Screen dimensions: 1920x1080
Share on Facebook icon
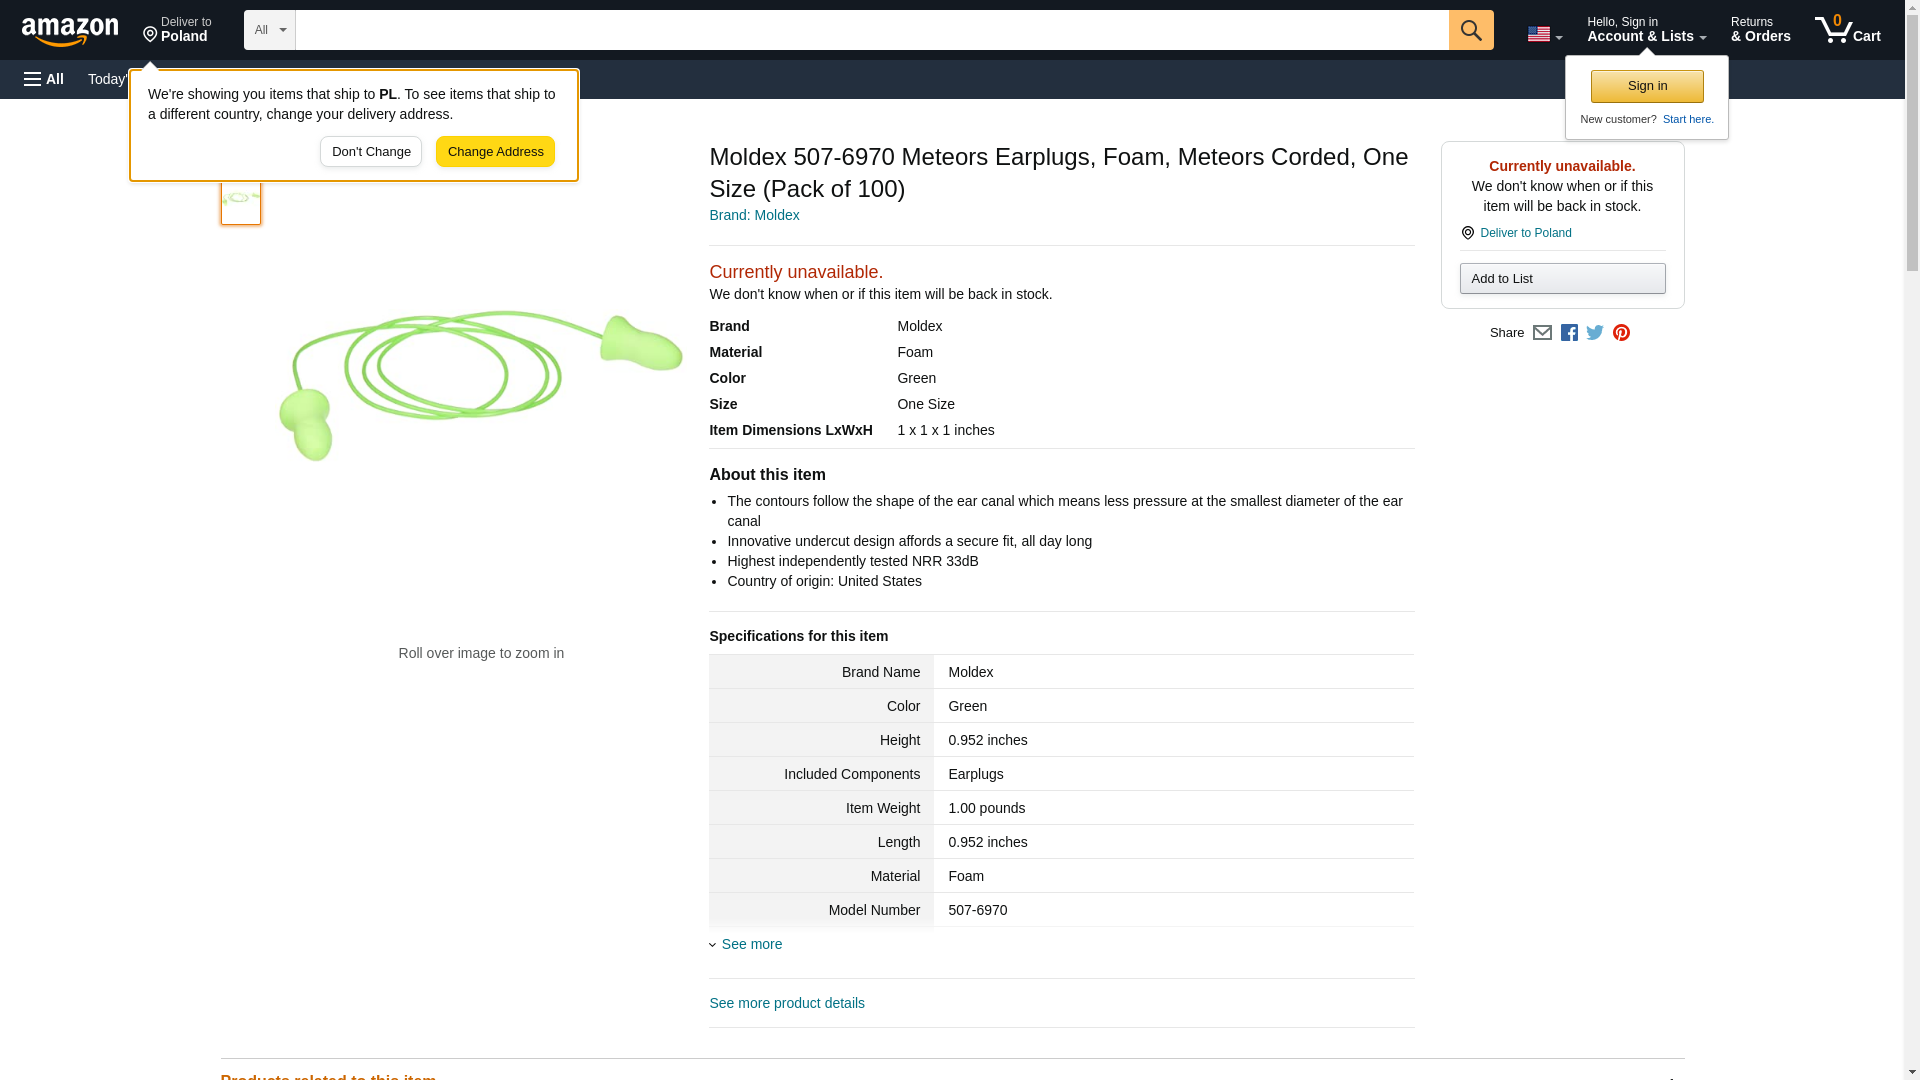tap(1569, 333)
